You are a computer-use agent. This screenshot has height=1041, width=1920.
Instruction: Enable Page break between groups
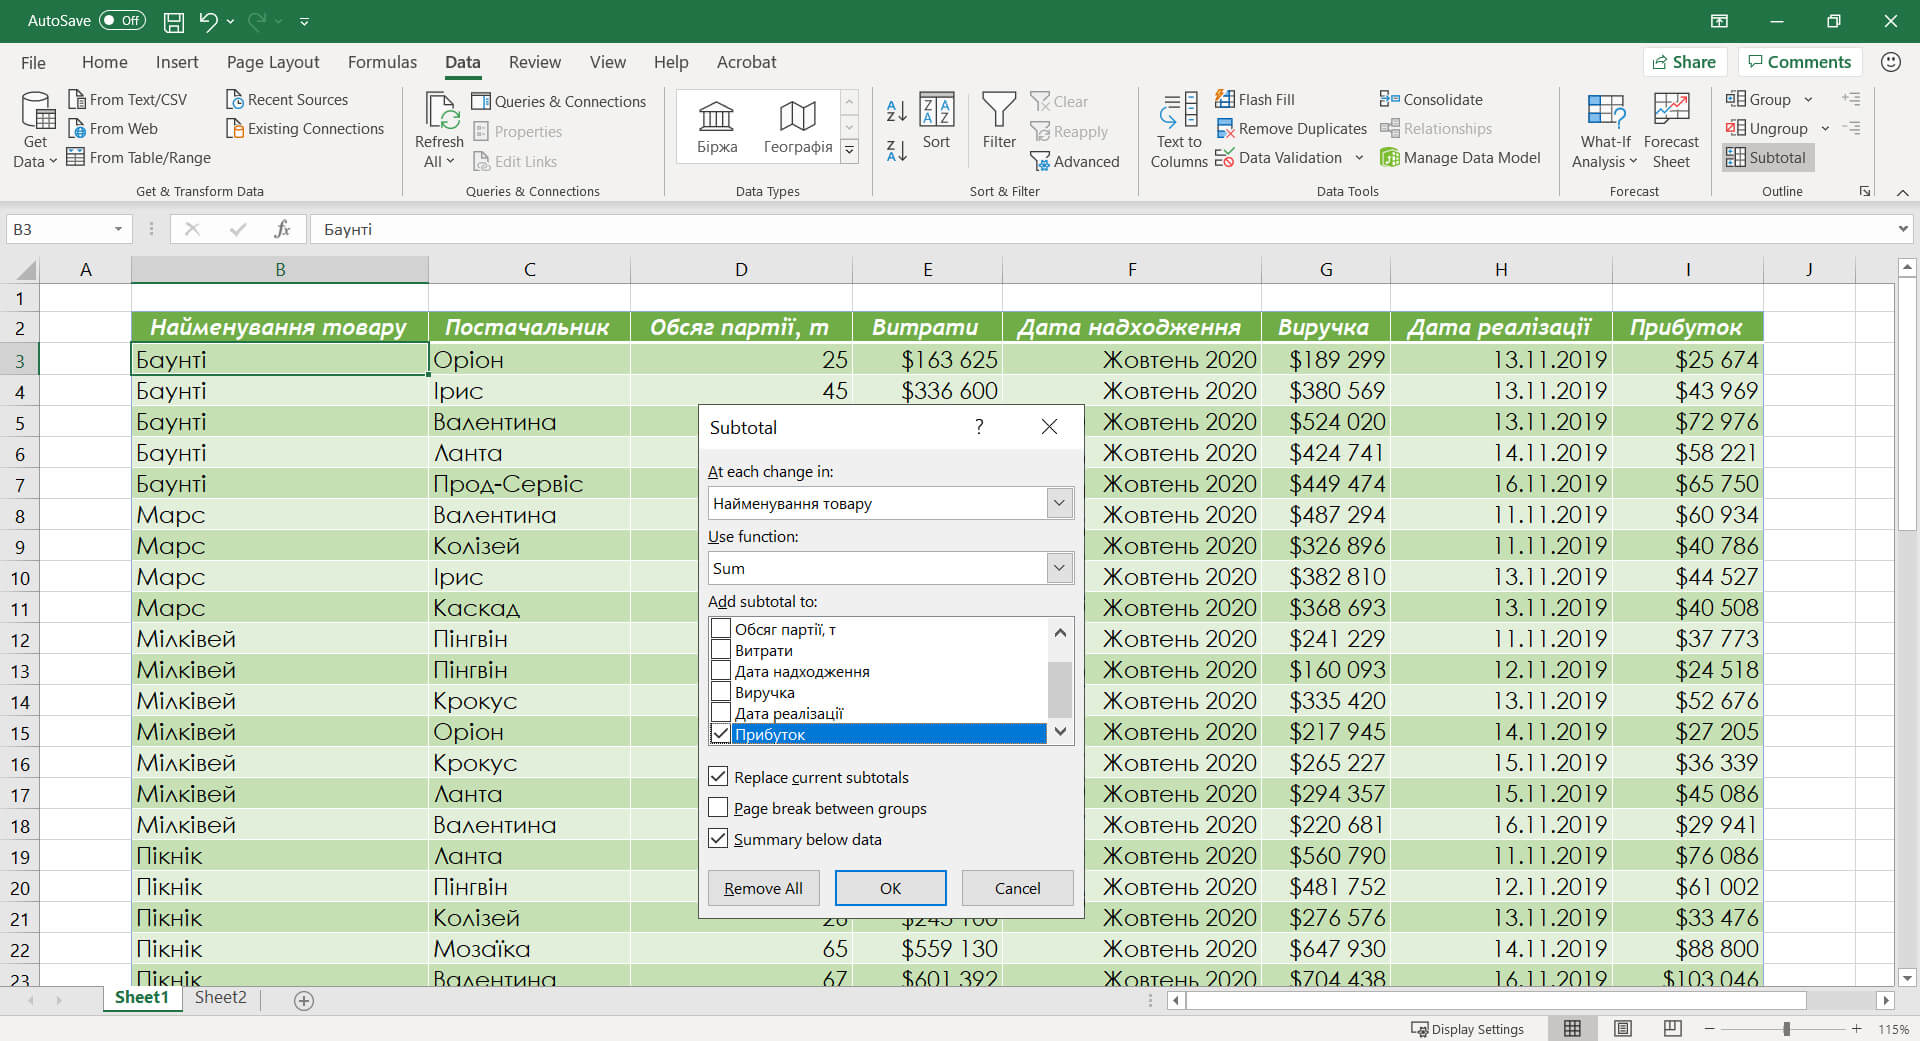click(718, 808)
